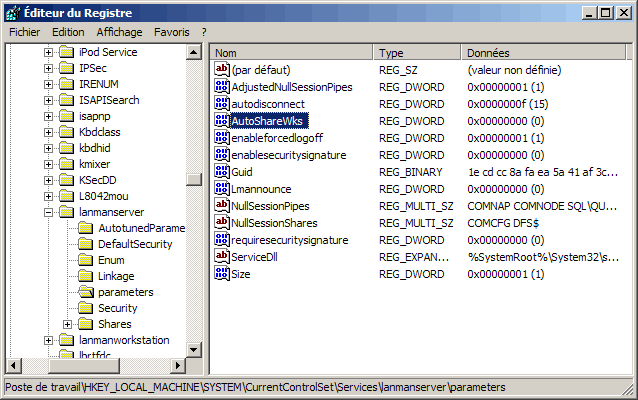
Task: Click the ISAPISearch folder icon
Action: pyautogui.click(x=66, y=100)
